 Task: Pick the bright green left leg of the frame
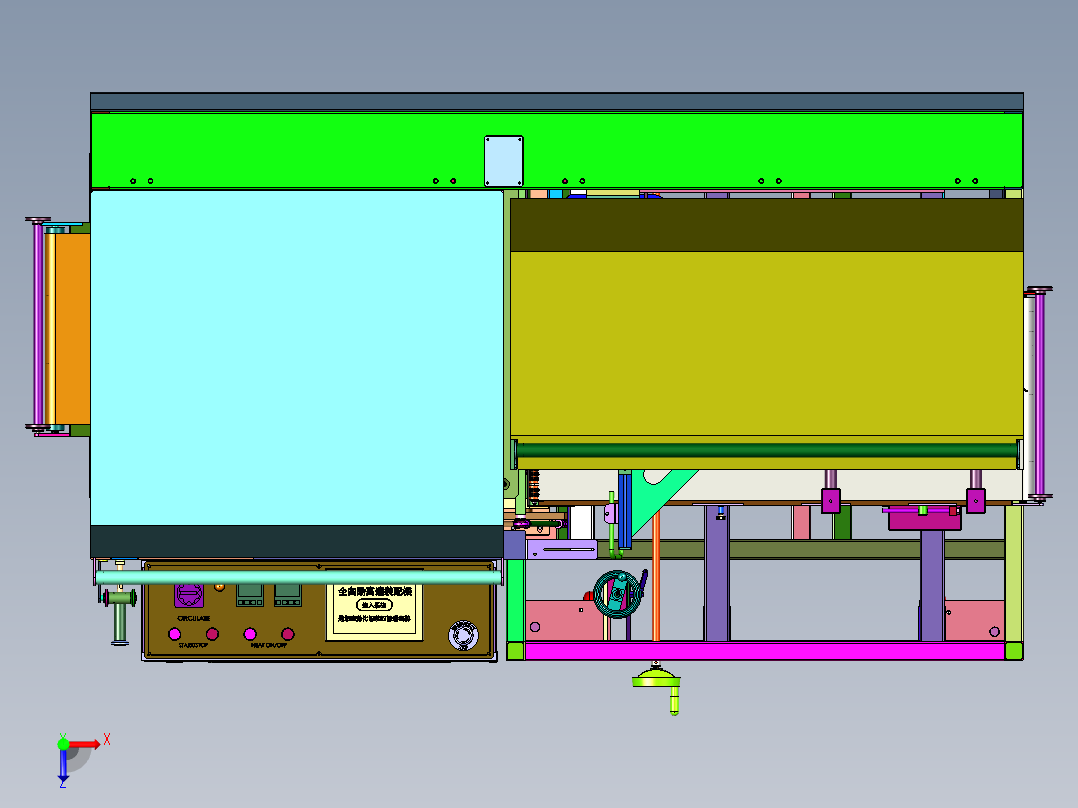[516, 600]
